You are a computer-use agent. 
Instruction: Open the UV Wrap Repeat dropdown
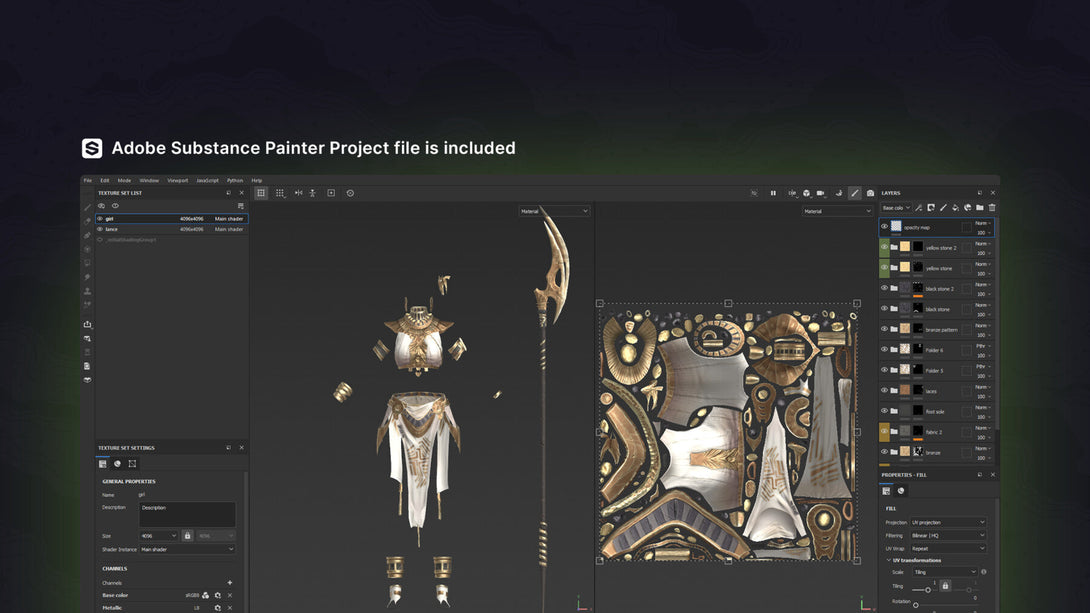click(948, 548)
